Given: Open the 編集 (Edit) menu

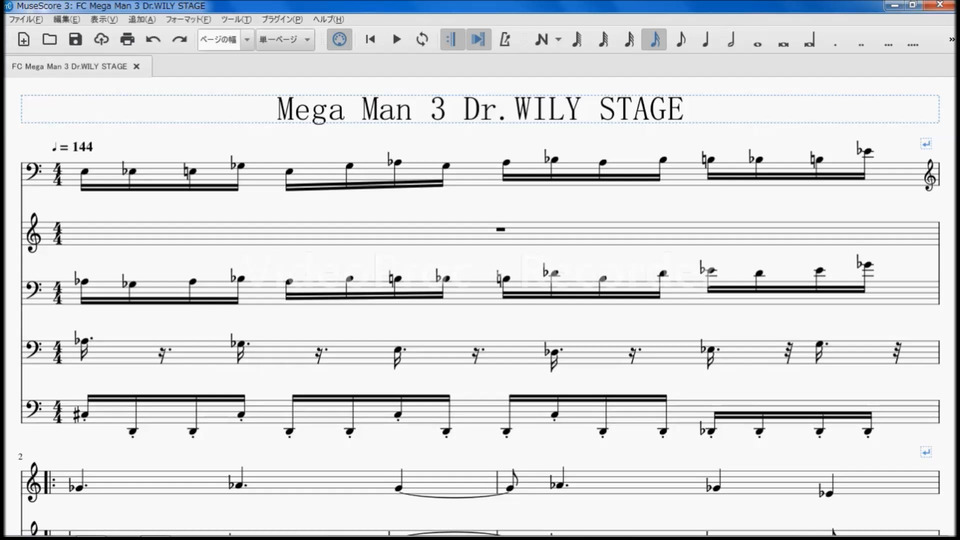Looking at the screenshot, I should (67, 20).
